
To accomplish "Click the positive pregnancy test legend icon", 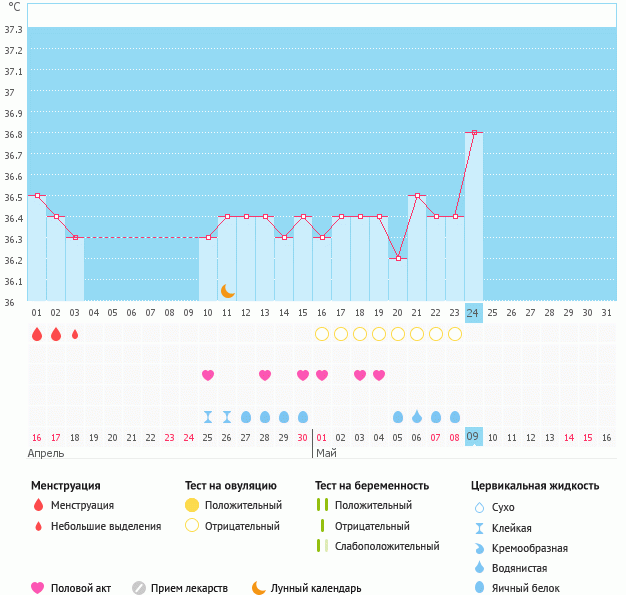I will click(322, 505).
